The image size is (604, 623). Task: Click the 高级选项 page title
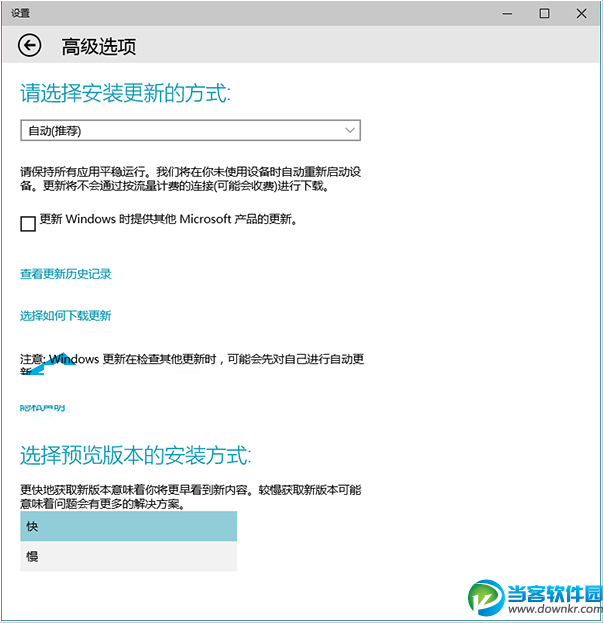tap(99, 46)
